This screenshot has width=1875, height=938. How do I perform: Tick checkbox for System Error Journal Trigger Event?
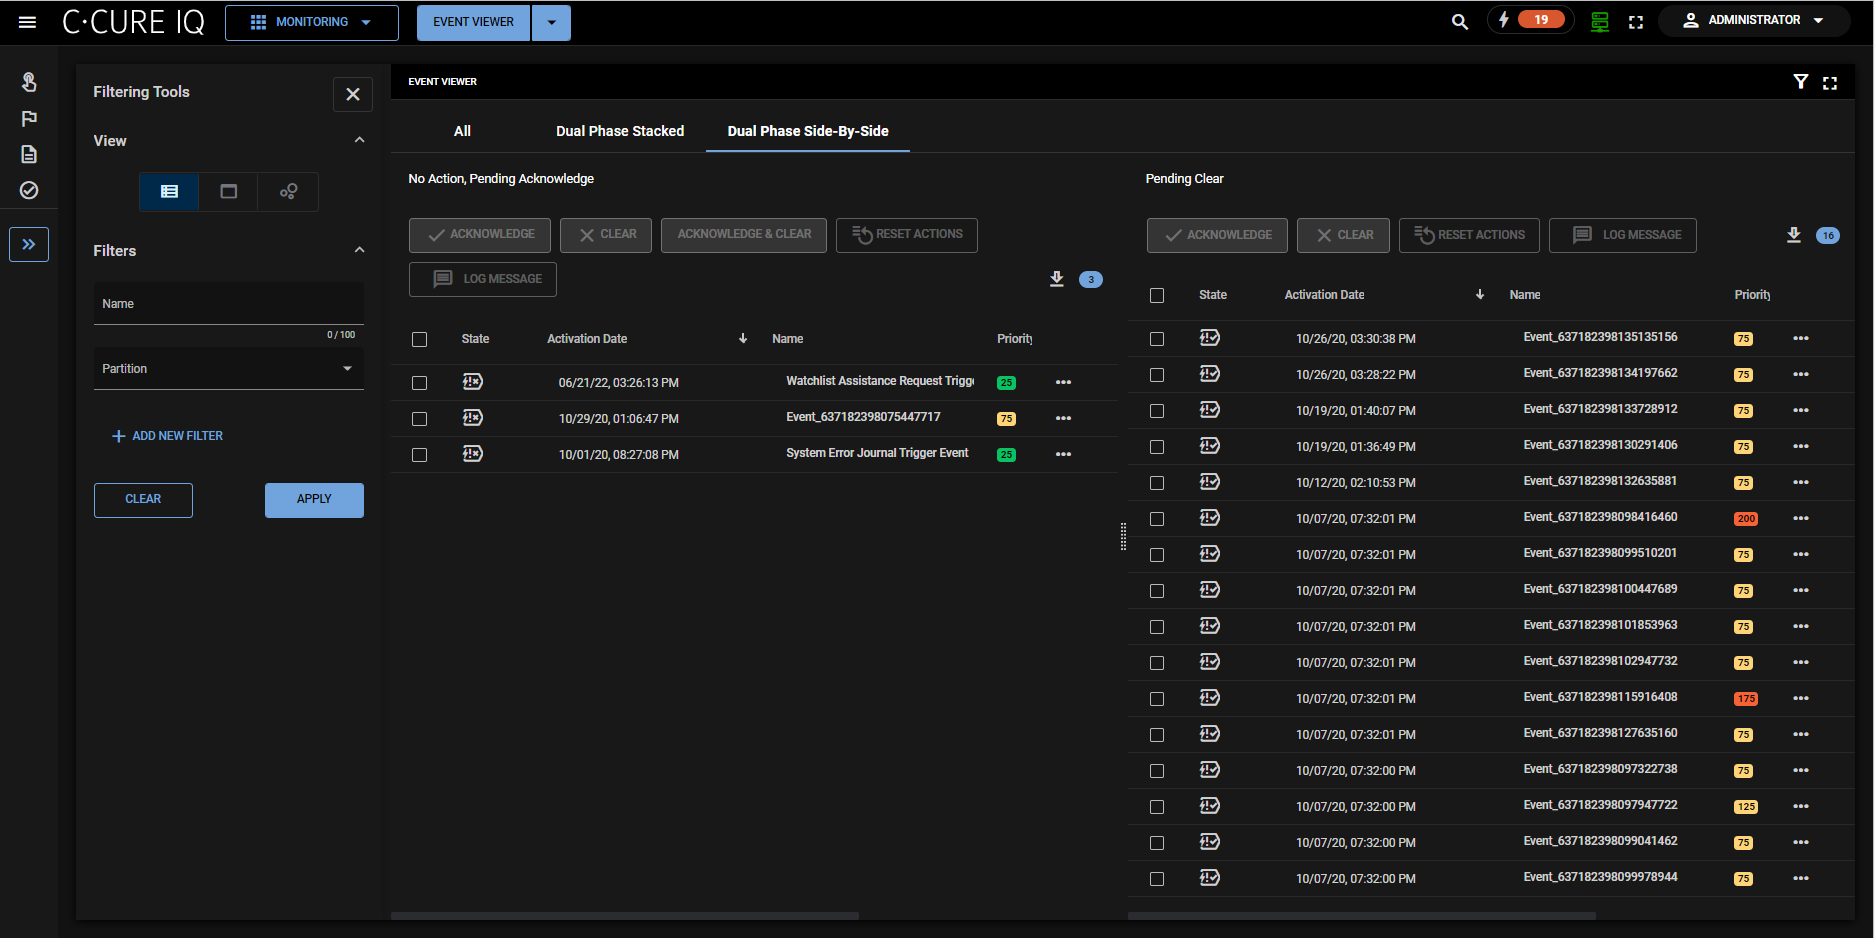420,455
